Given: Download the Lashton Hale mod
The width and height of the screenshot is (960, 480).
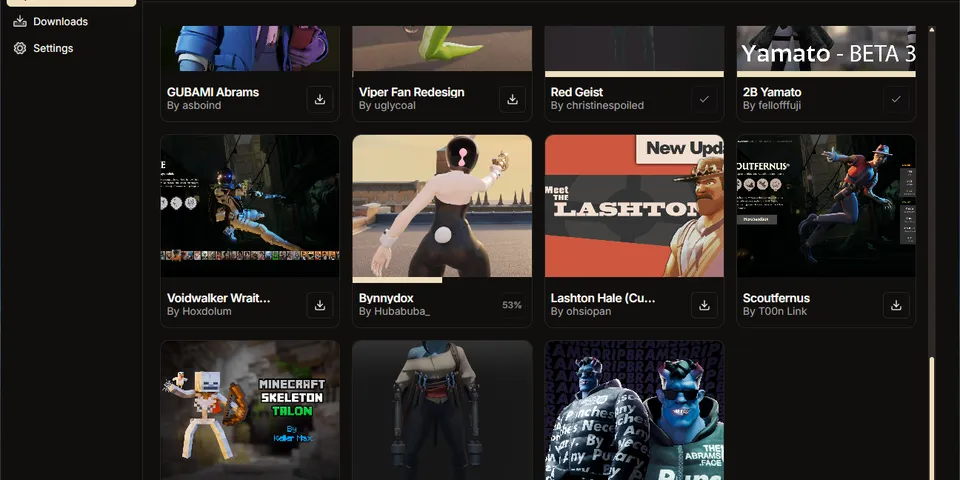Looking at the screenshot, I should coord(704,305).
